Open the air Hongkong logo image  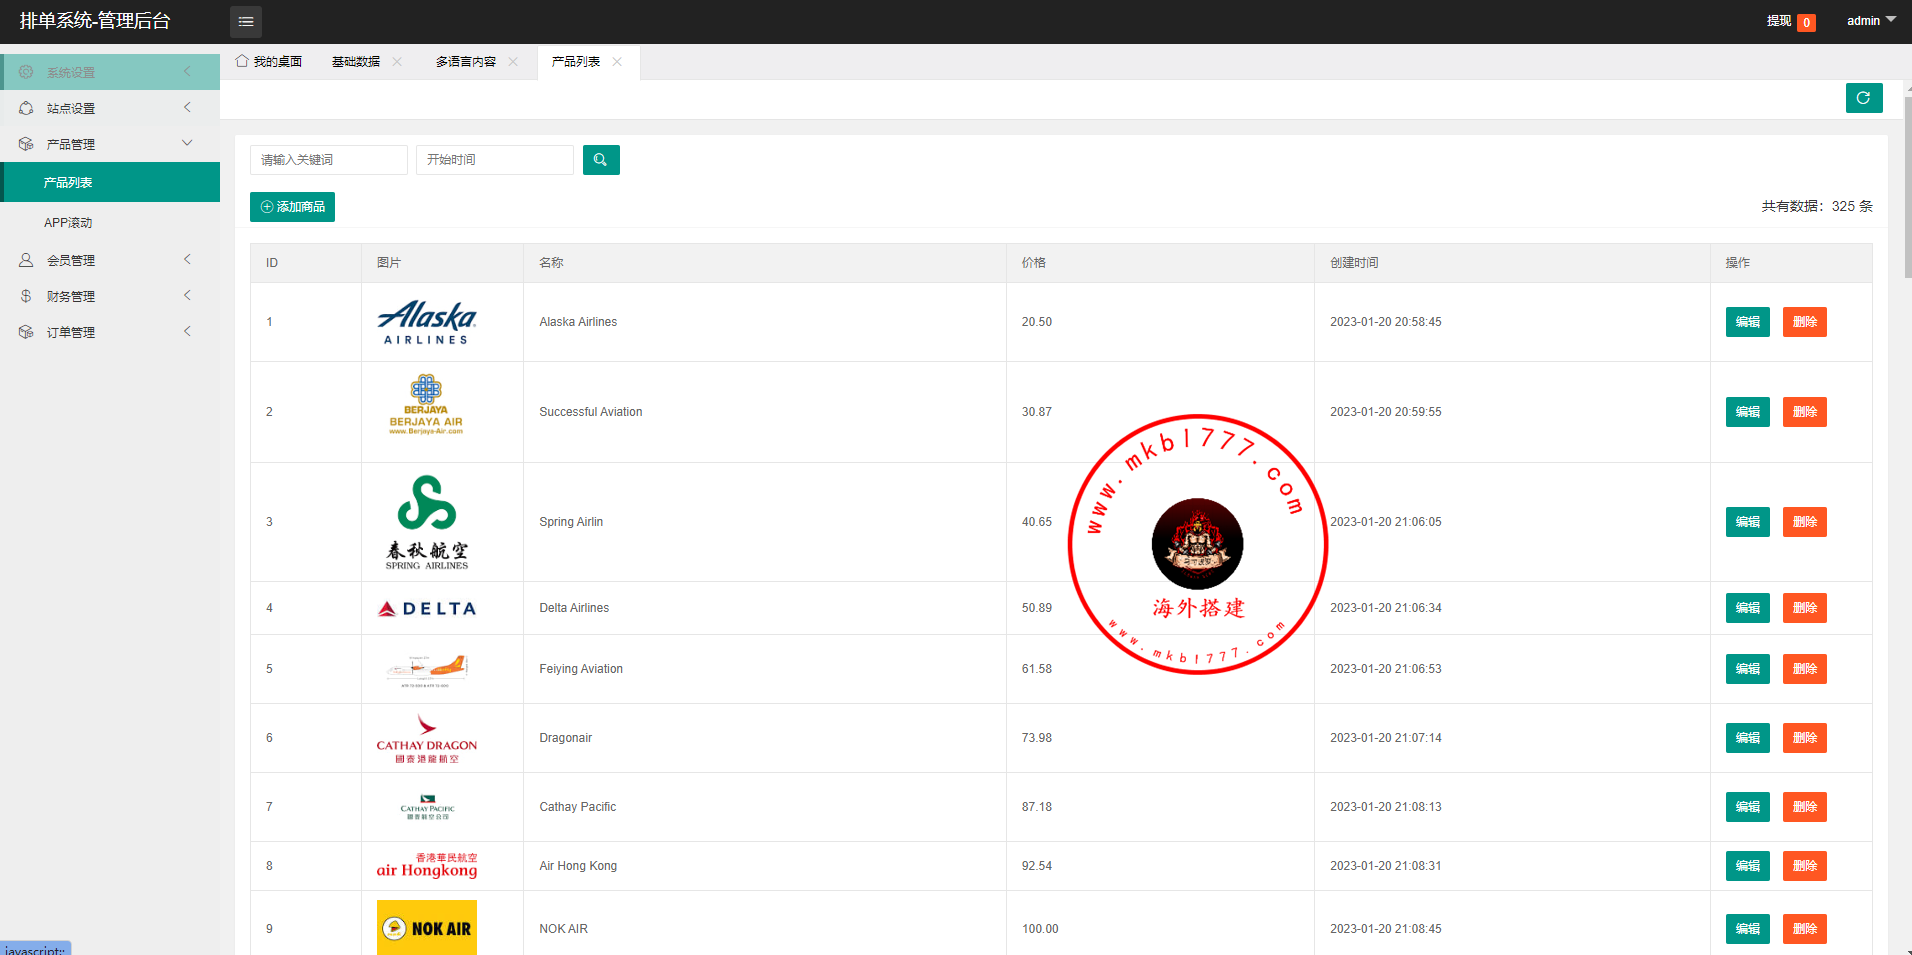tap(427, 866)
